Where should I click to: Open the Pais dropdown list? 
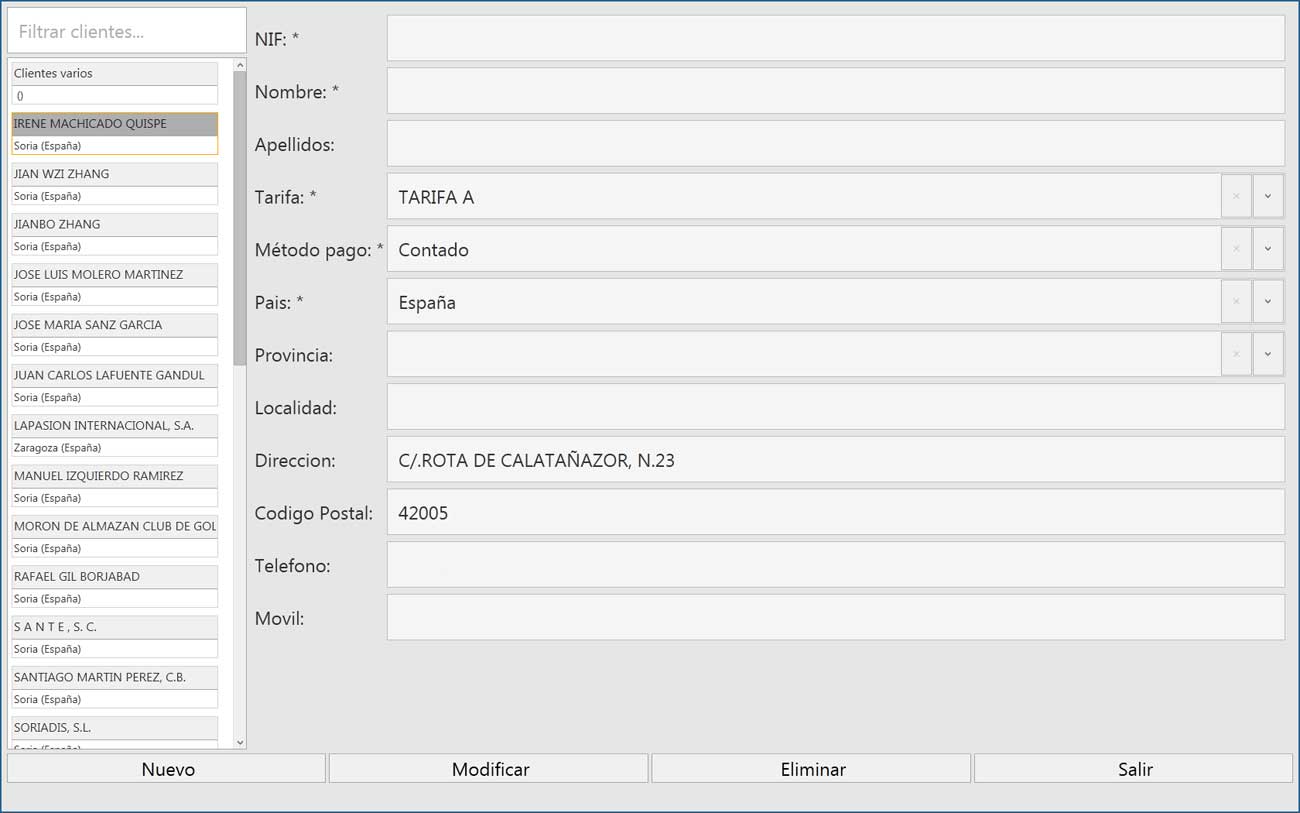click(1268, 302)
